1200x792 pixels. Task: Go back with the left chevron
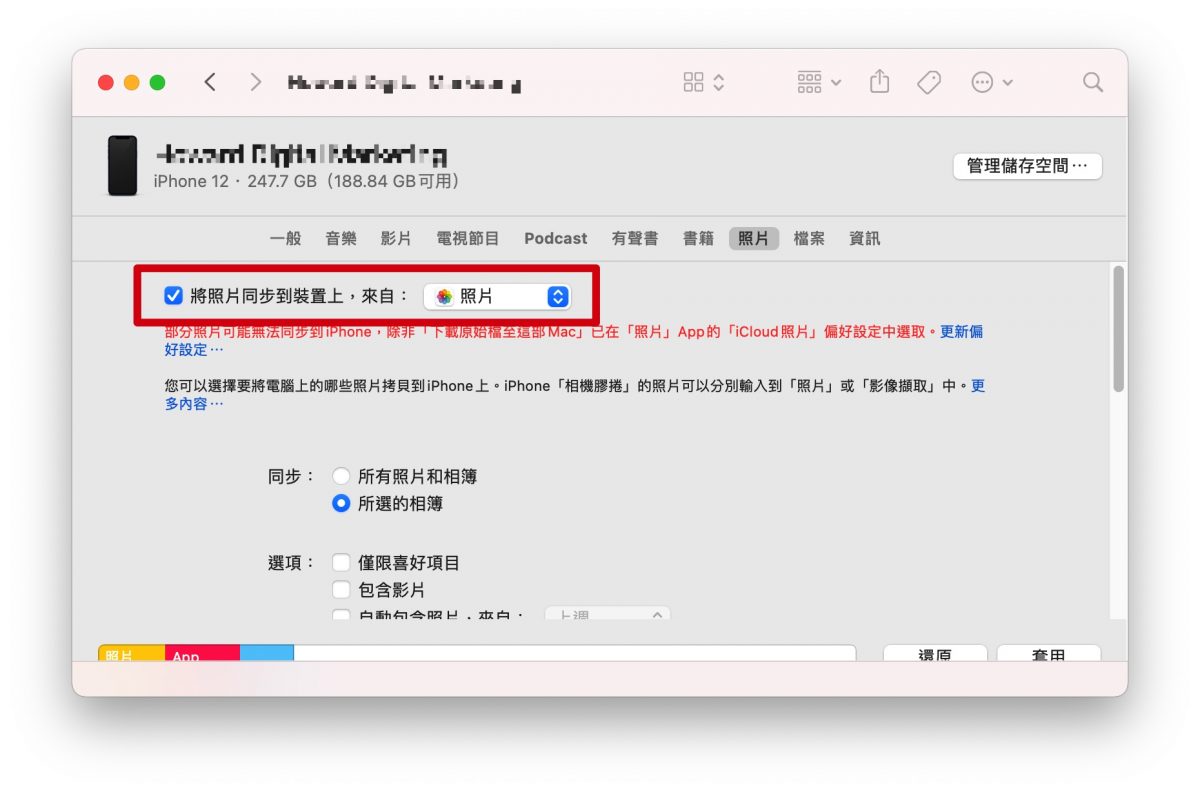210,82
